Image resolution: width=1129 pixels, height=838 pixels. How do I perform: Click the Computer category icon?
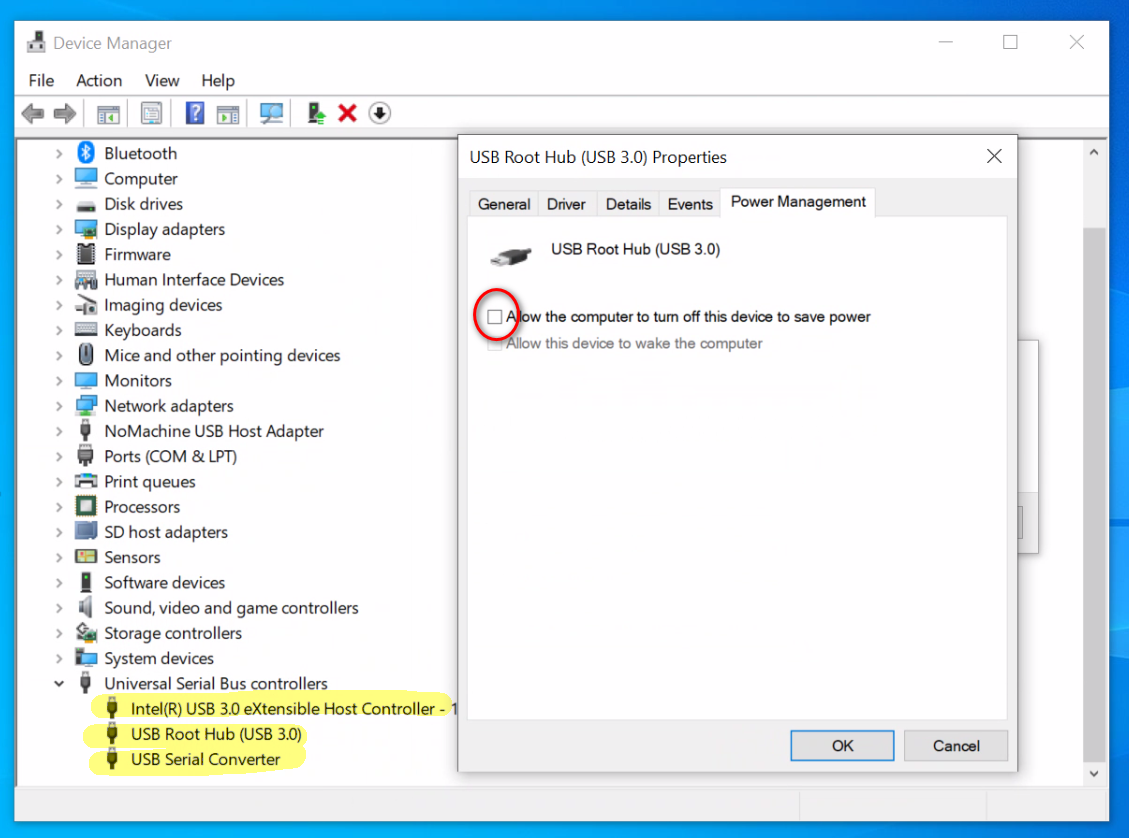pos(86,178)
